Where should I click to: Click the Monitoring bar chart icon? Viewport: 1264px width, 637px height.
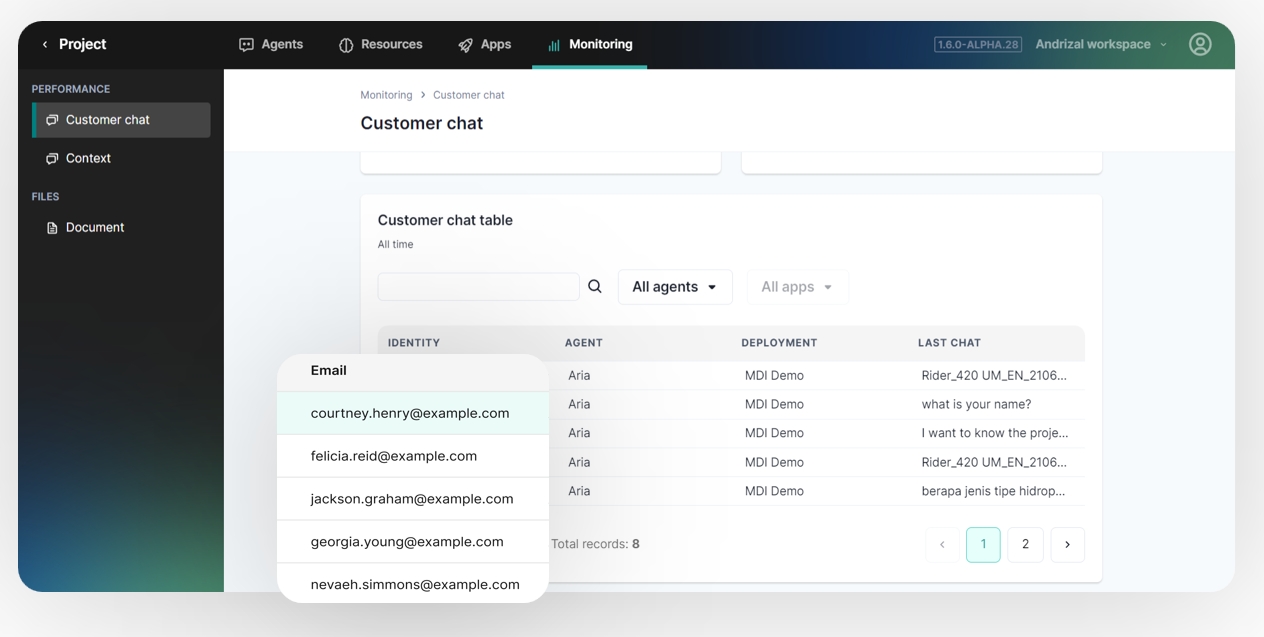tap(554, 45)
